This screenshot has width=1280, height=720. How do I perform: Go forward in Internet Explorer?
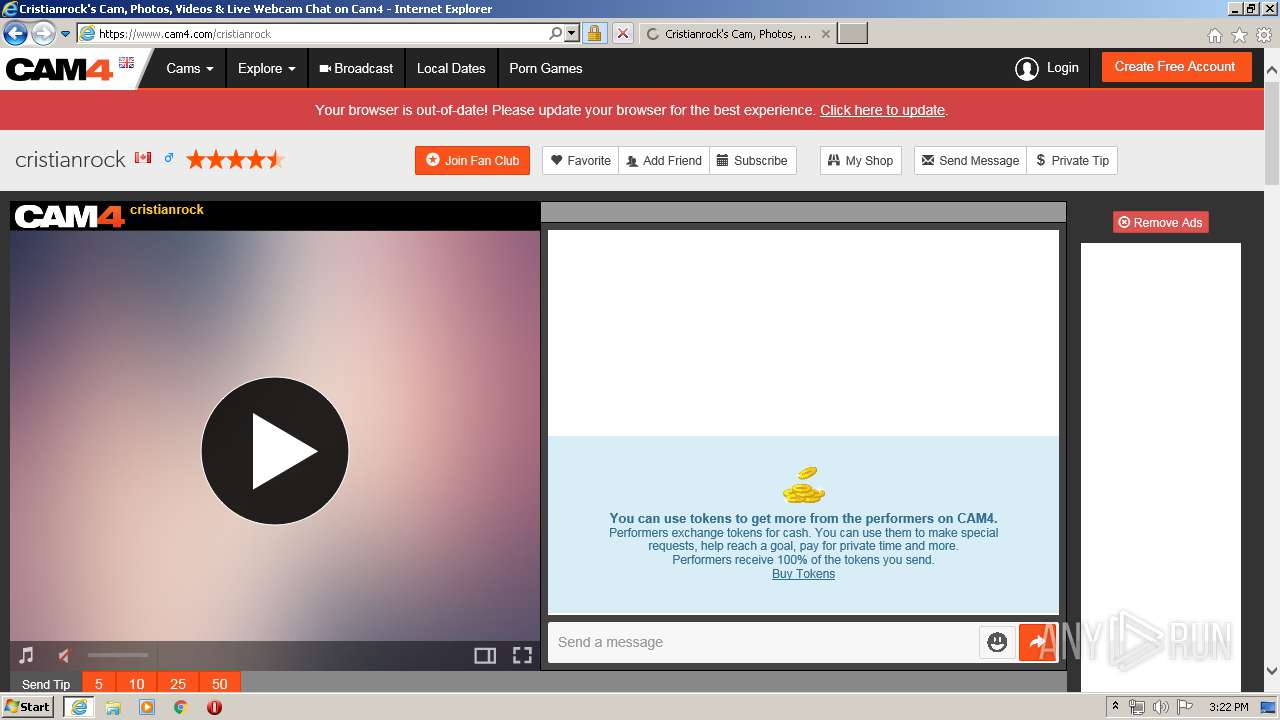43,33
